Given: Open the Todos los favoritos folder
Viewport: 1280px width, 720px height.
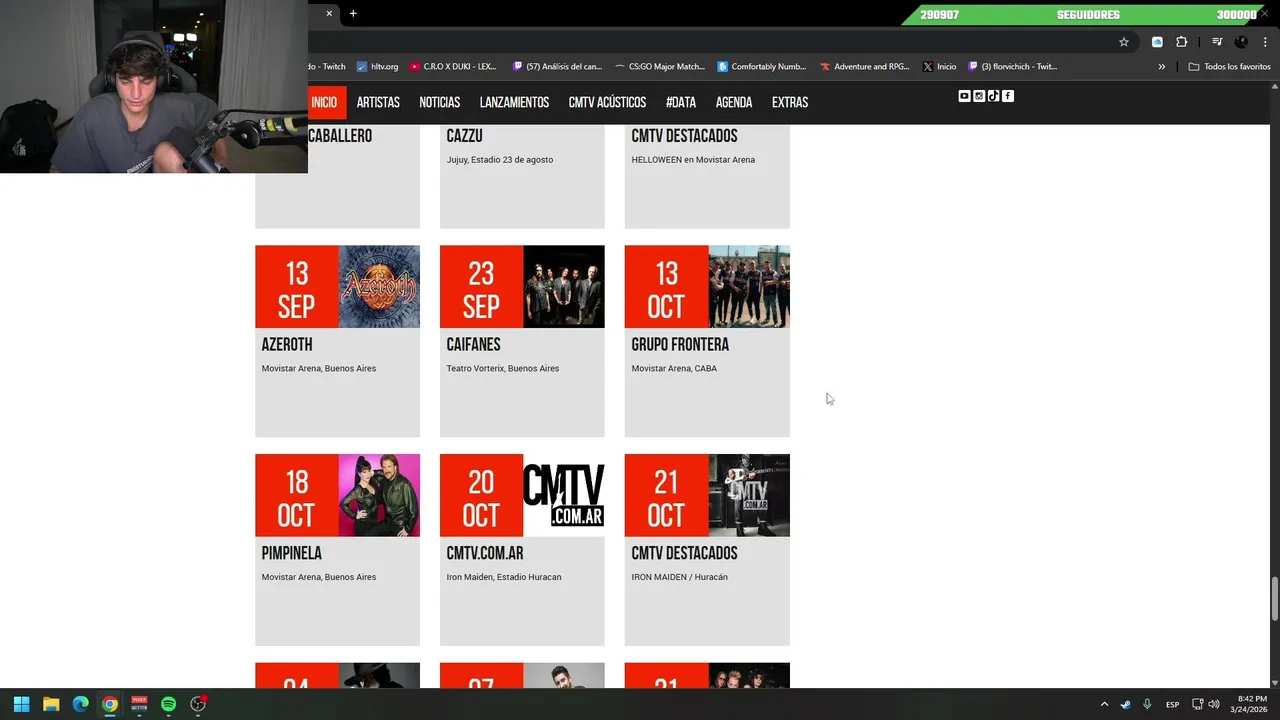Looking at the screenshot, I should pos(1229,67).
